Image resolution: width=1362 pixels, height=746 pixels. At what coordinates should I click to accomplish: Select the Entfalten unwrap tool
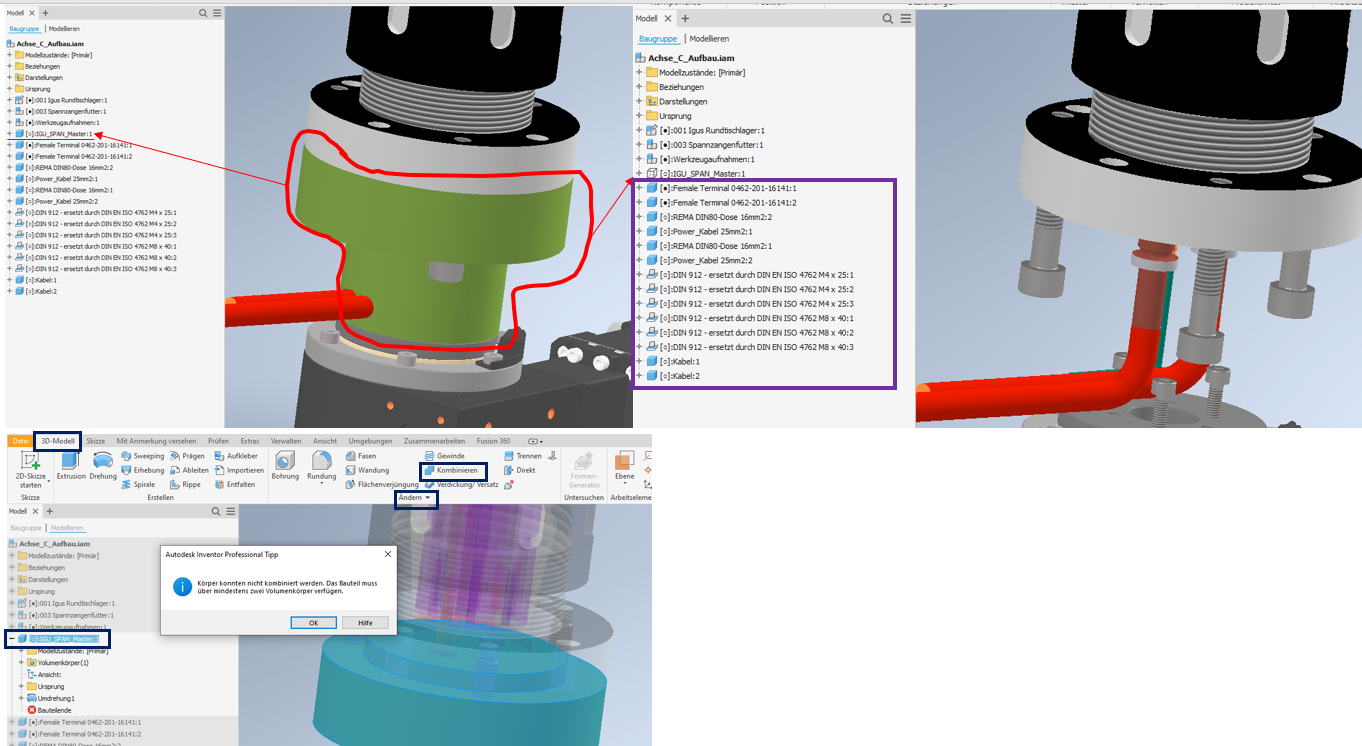[x=235, y=484]
